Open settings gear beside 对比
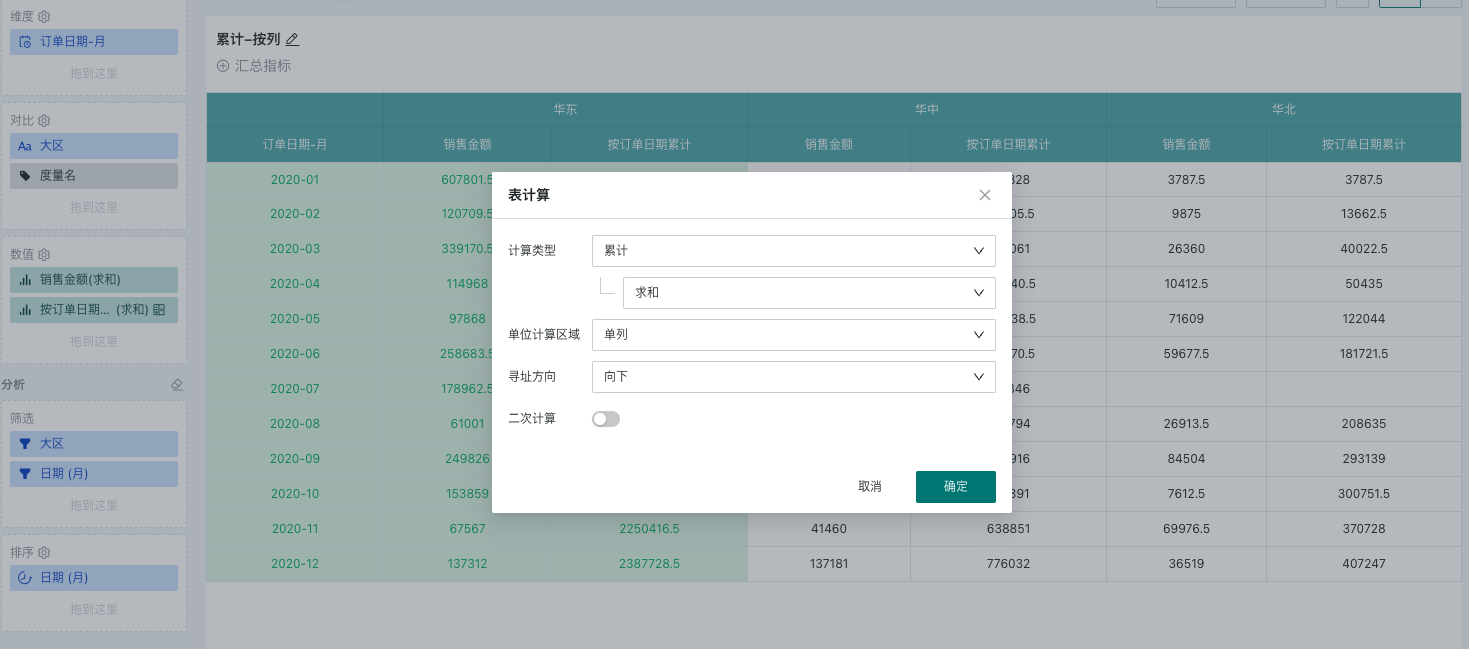Viewport: 1469px width, 649px height. point(45,121)
